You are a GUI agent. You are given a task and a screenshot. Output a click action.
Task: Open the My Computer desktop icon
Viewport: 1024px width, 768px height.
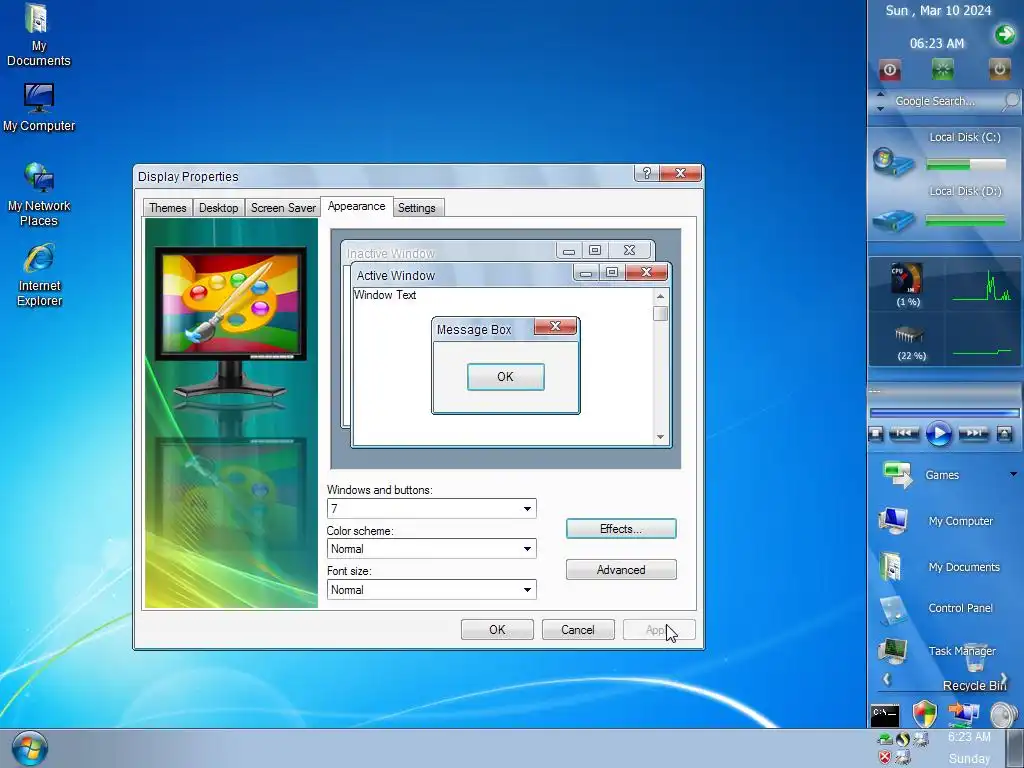pos(39,108)
